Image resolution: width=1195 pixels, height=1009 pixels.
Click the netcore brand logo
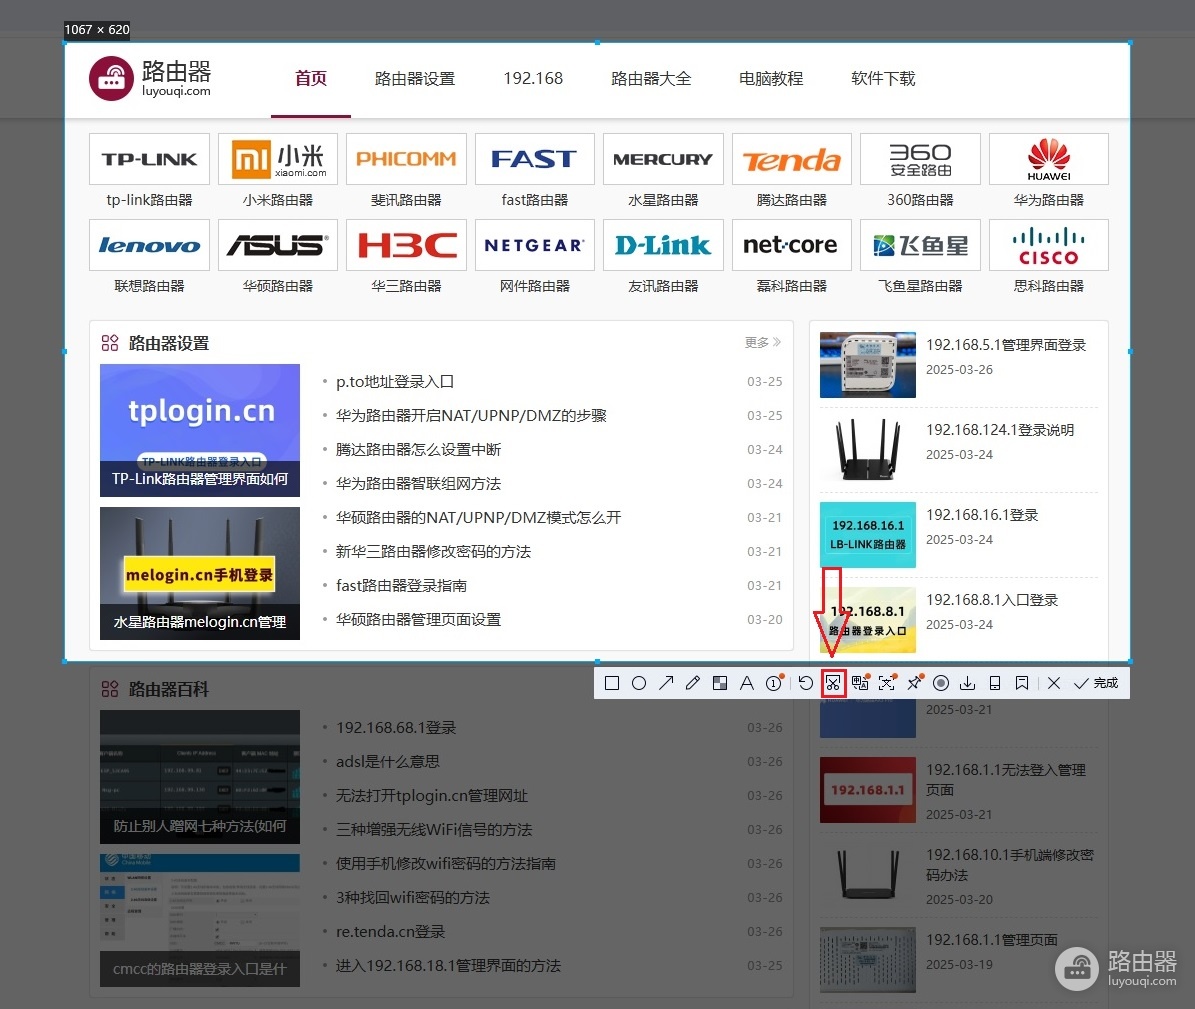792,245
